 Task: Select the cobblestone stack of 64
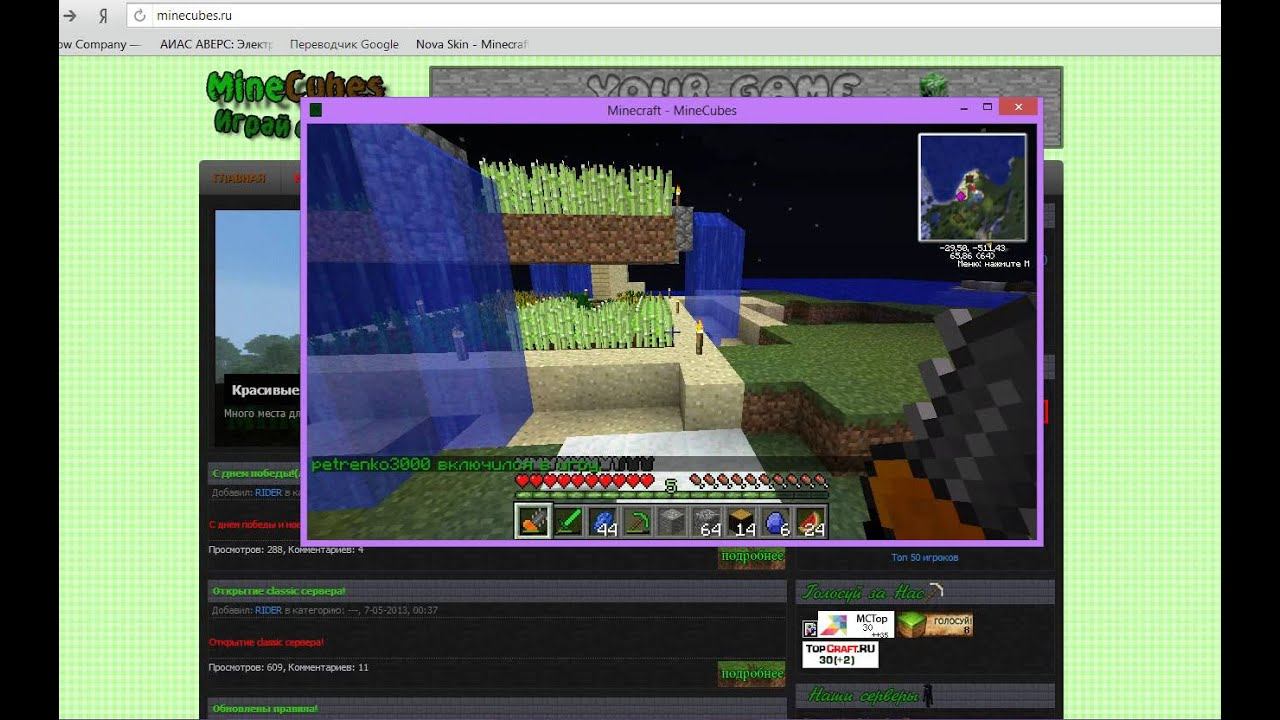click(x=708, y=520)
